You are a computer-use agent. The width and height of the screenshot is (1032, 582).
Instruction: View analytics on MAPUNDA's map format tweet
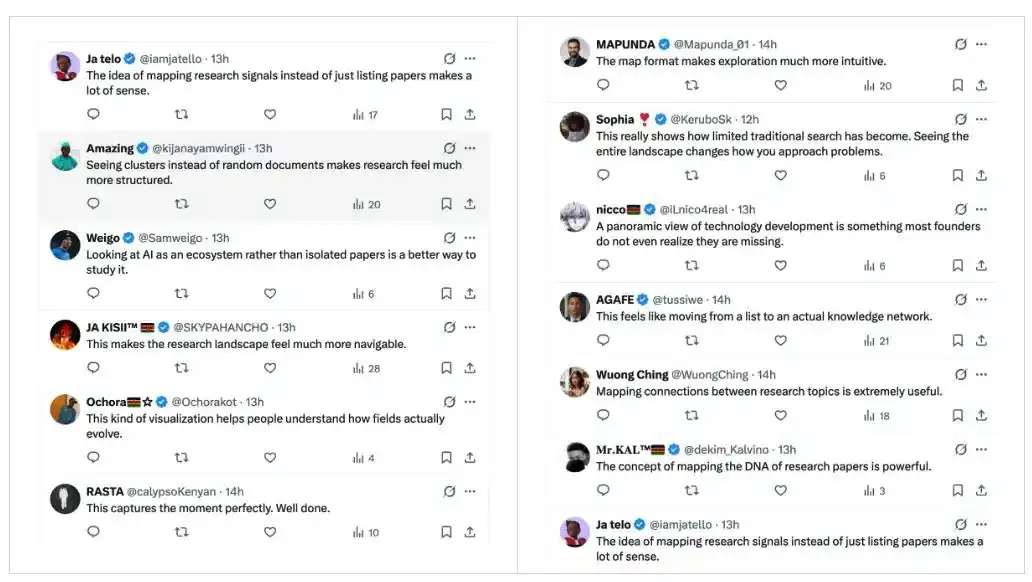pos(877,86)
